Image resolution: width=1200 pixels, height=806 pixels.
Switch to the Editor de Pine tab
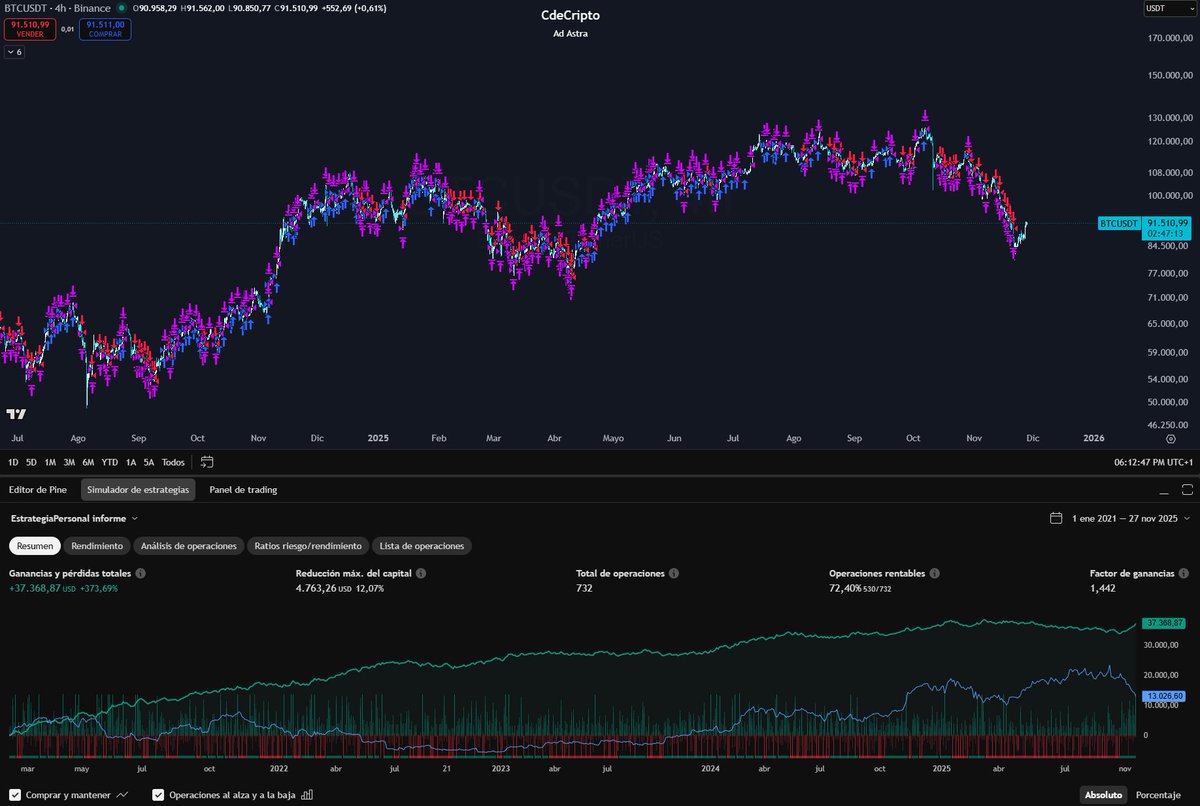pyautogui.click(x=37, y=490)
